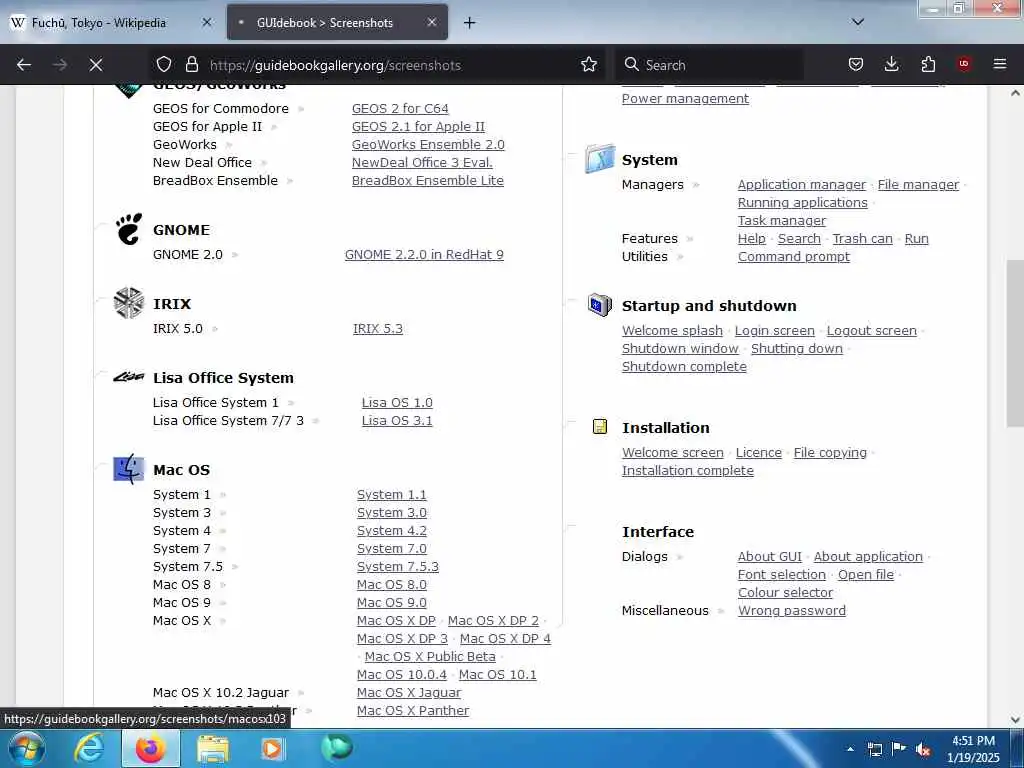Open the Wrong password link
The width and height of the screenshot is (1024, 768).
792,611
